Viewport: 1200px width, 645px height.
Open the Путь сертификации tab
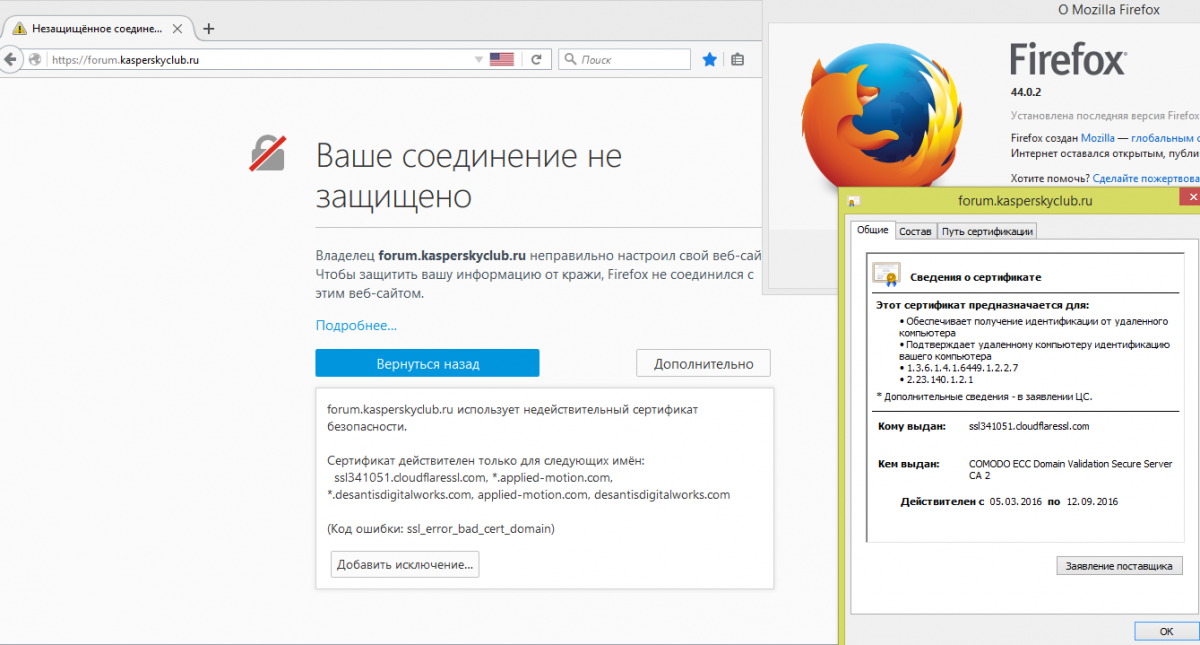pos(987,231)
